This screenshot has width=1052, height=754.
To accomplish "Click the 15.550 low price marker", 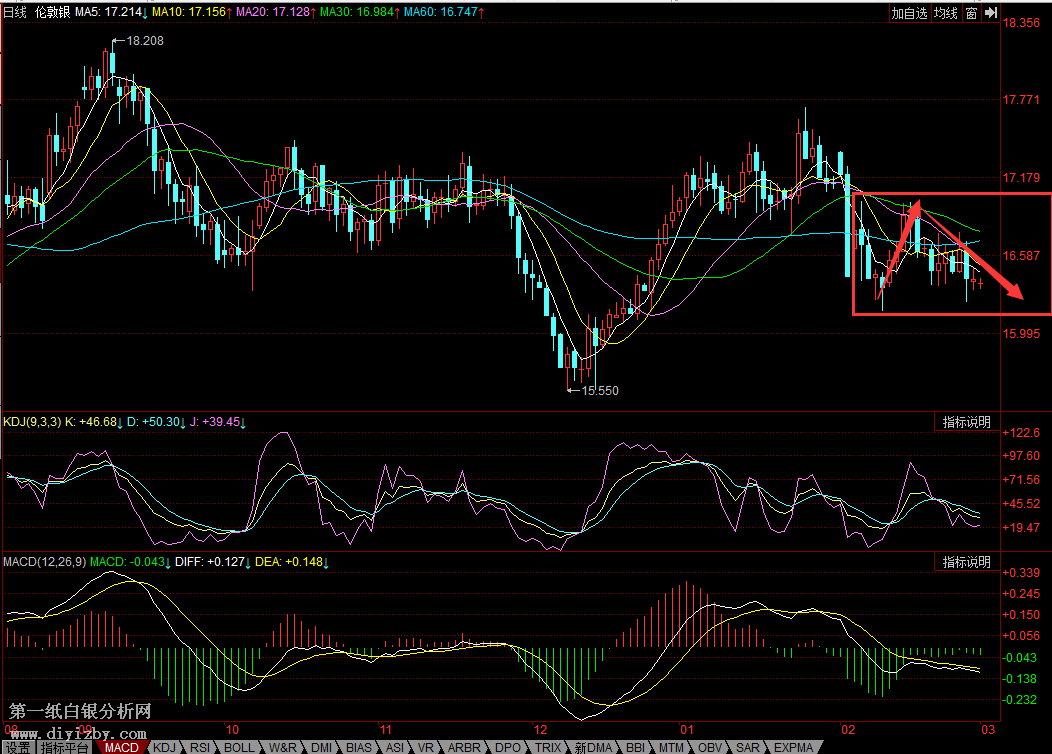I will coord(599,391).
